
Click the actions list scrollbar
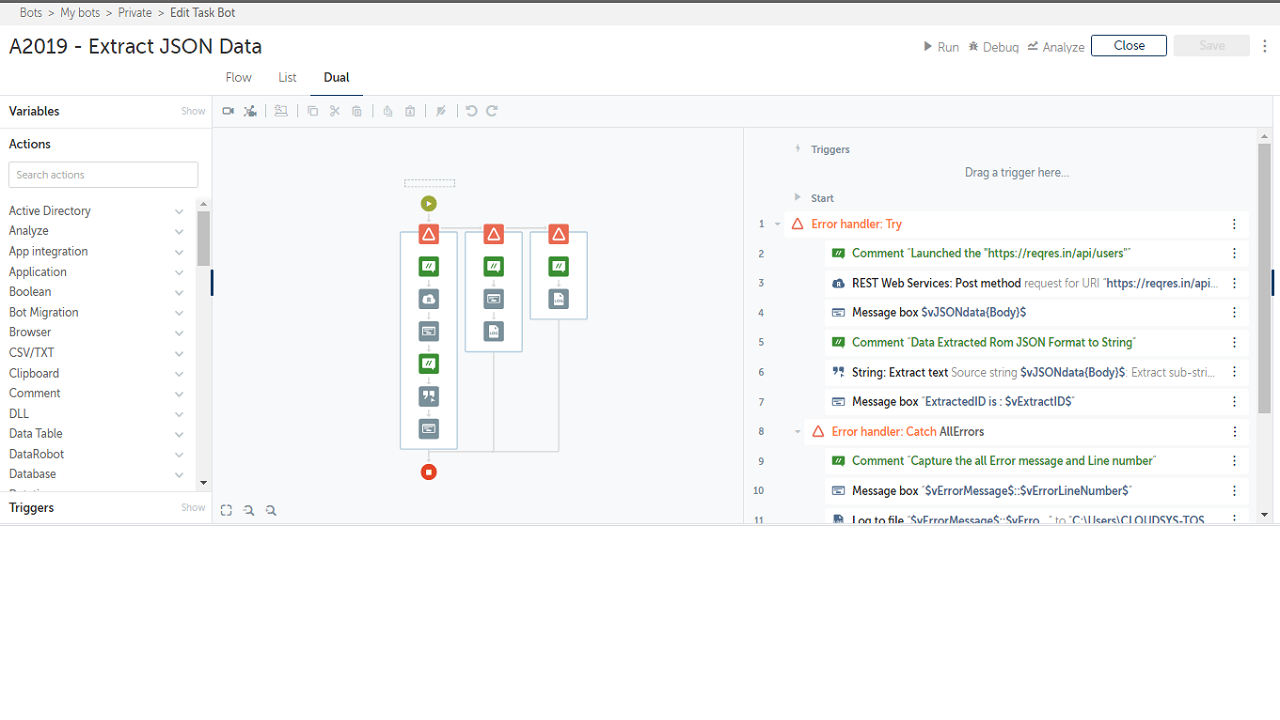[204, 238]
